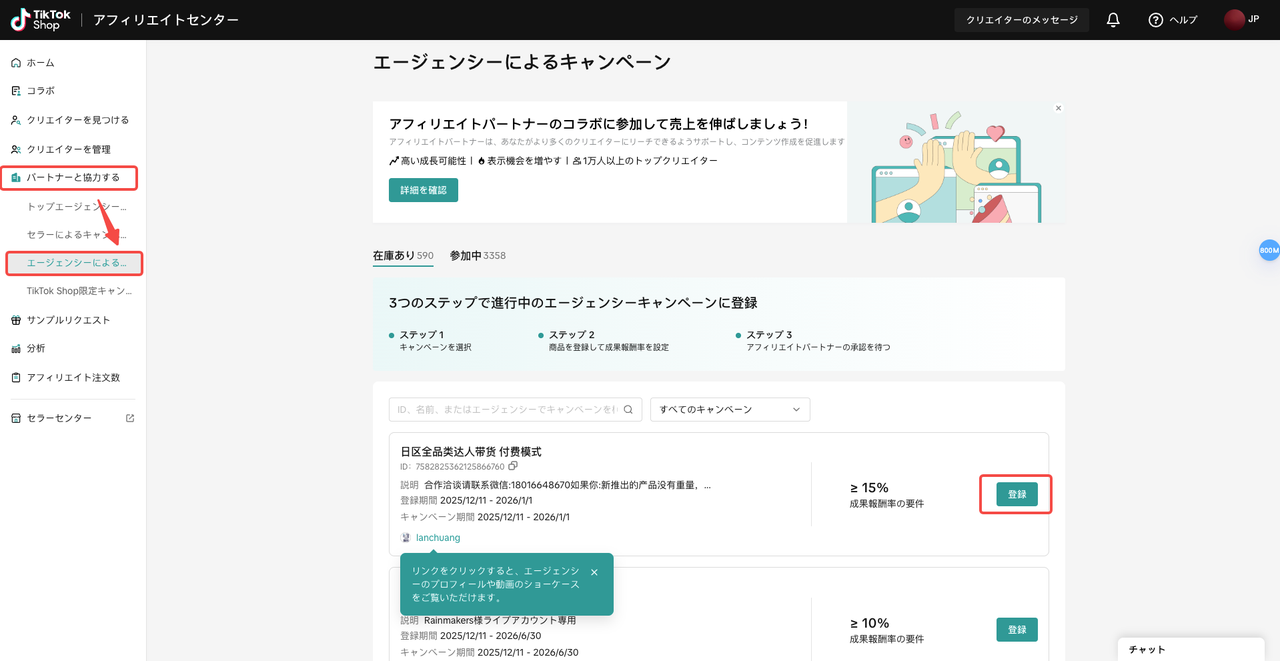The height and width of the screenshot is (661, 1280).
Task: Click the lanchuang agency avatar
Action: [x=406, y=538]
